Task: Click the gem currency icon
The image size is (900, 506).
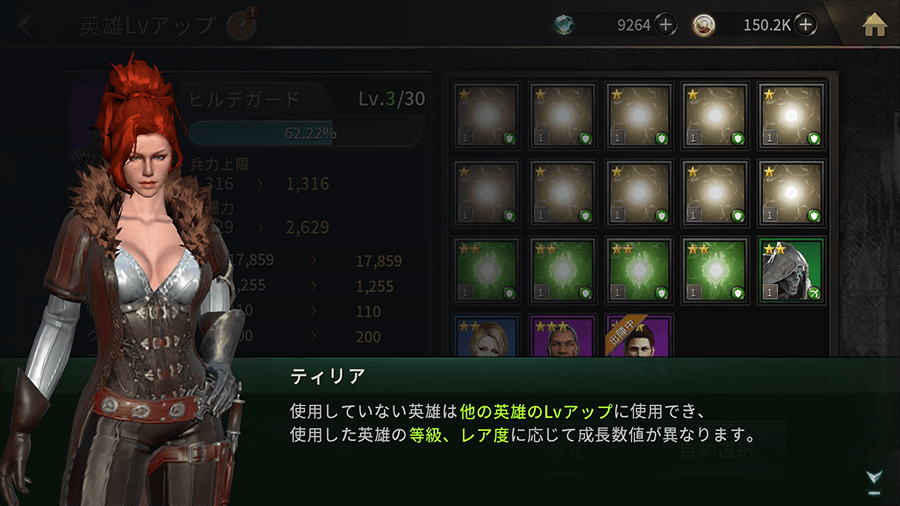Action: pos(564,25)
